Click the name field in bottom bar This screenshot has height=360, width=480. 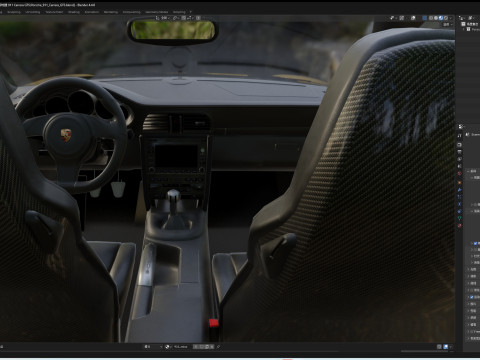pos(181,347)
